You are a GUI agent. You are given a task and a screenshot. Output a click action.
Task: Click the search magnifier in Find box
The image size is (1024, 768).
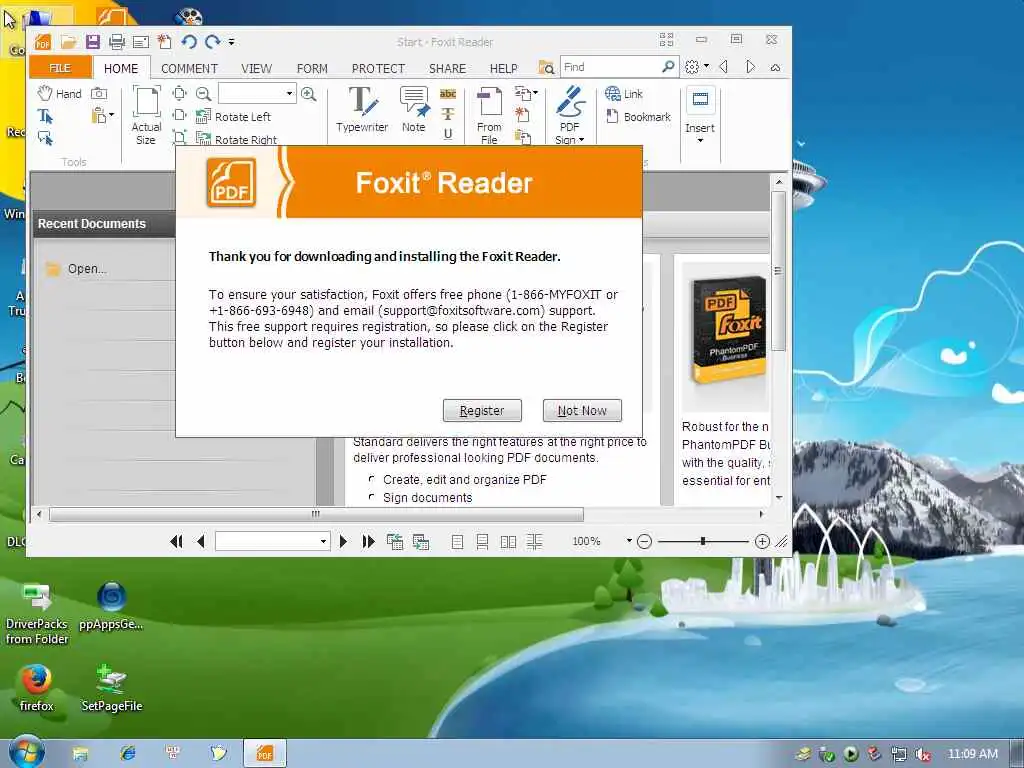coord(668,67)
